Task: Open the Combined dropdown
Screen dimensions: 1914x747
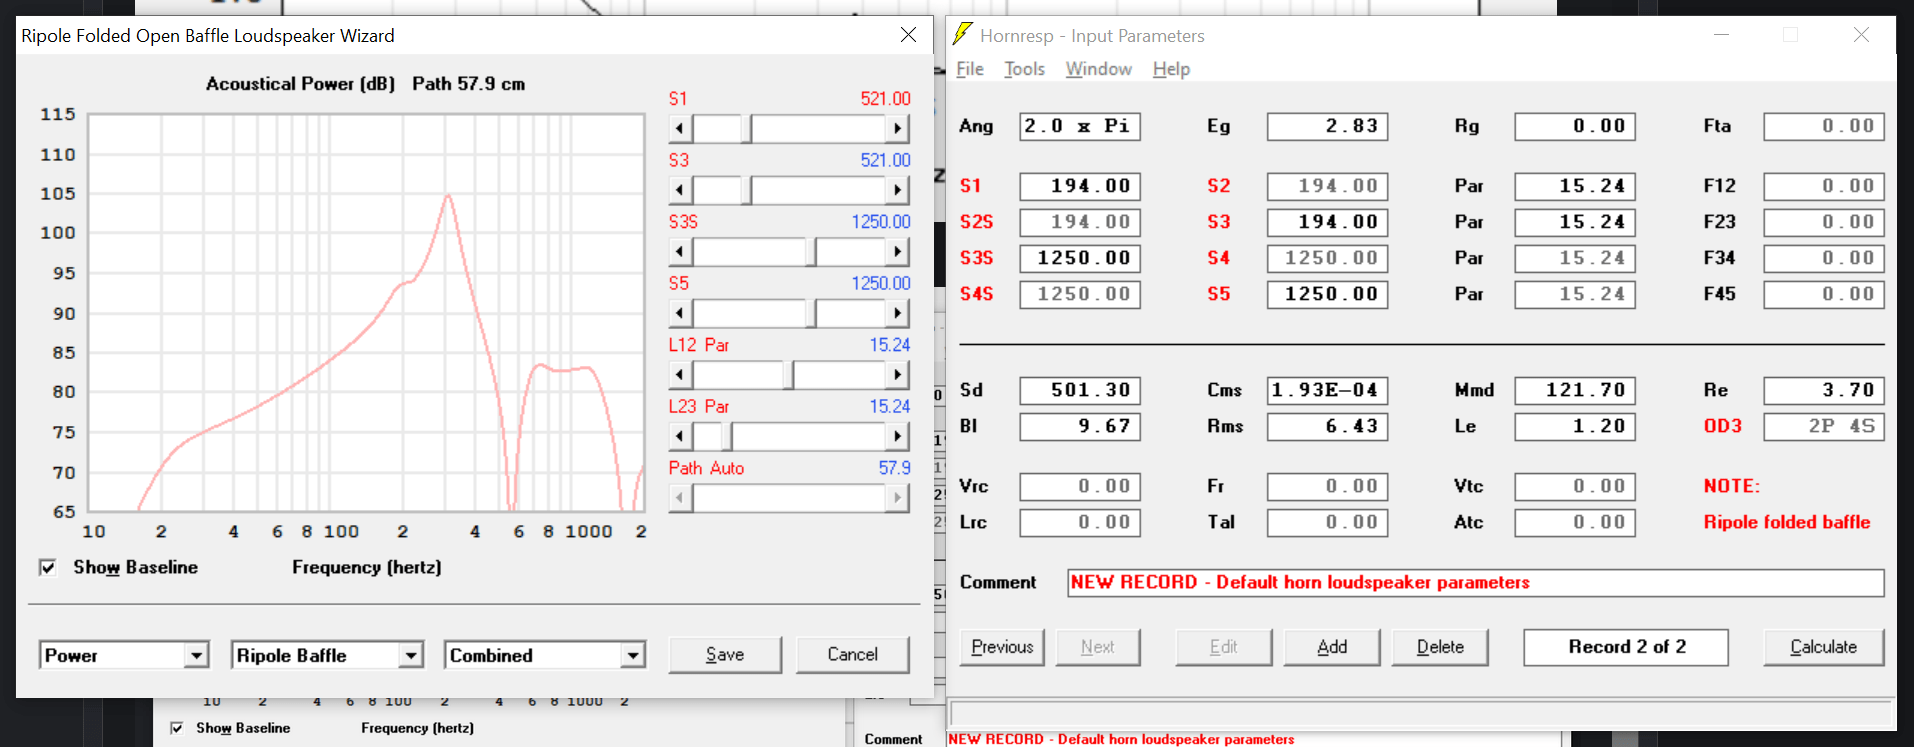Action: (x=632, y=656)
